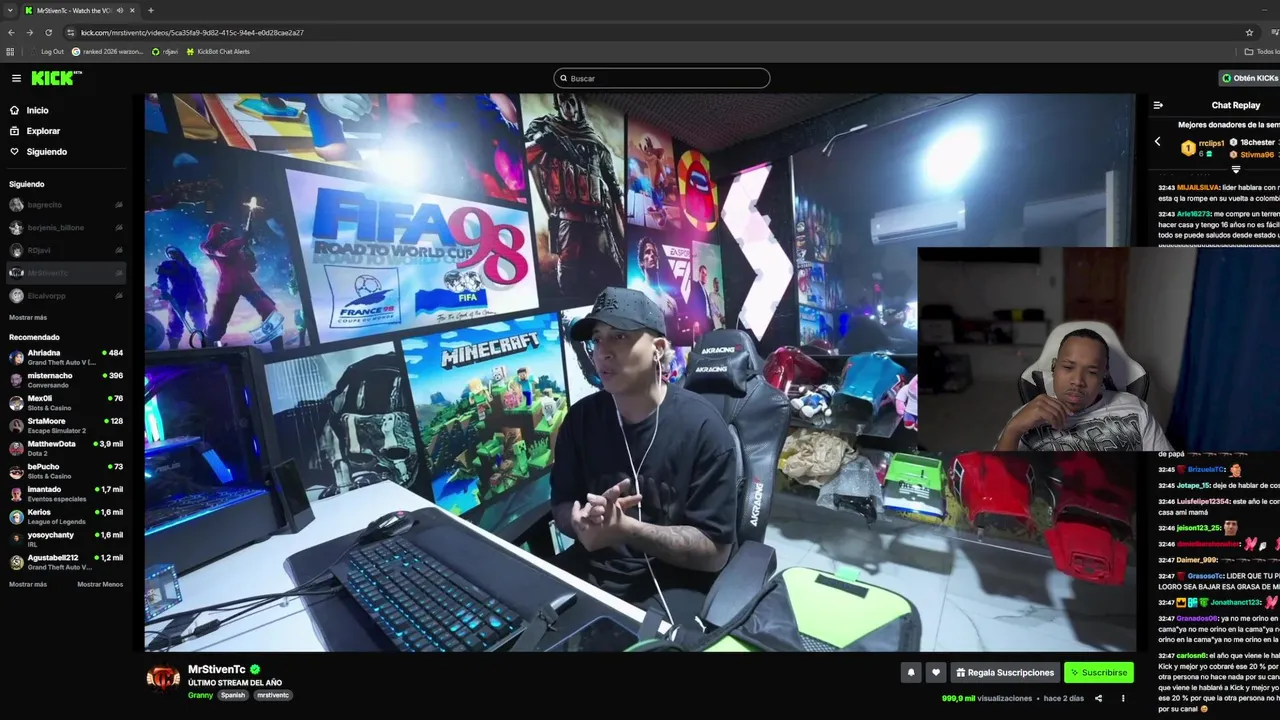Click MIJAILSILVA username in chat
This screenshot has width=1280, height=720.
(1196, 187)
